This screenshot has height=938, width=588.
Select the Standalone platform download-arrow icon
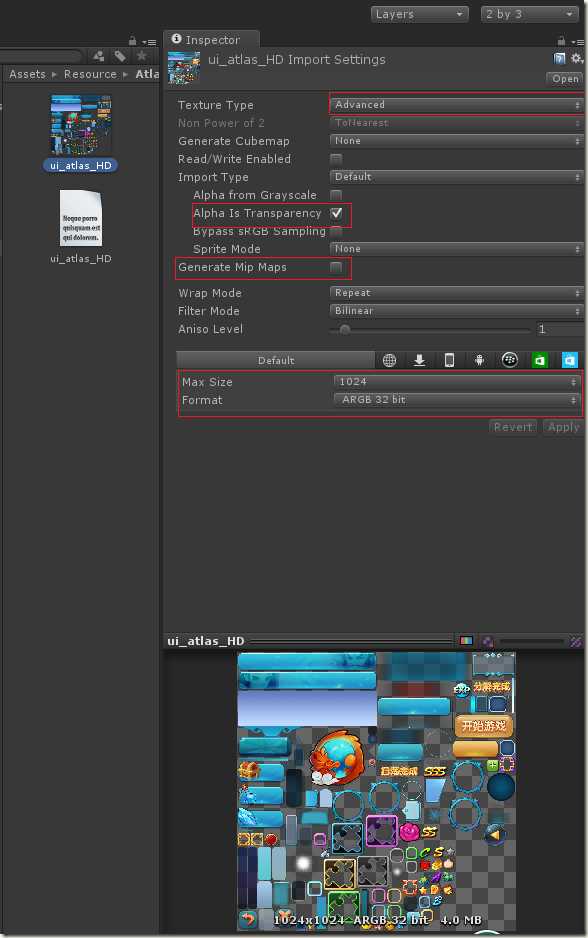pos(419,360)
